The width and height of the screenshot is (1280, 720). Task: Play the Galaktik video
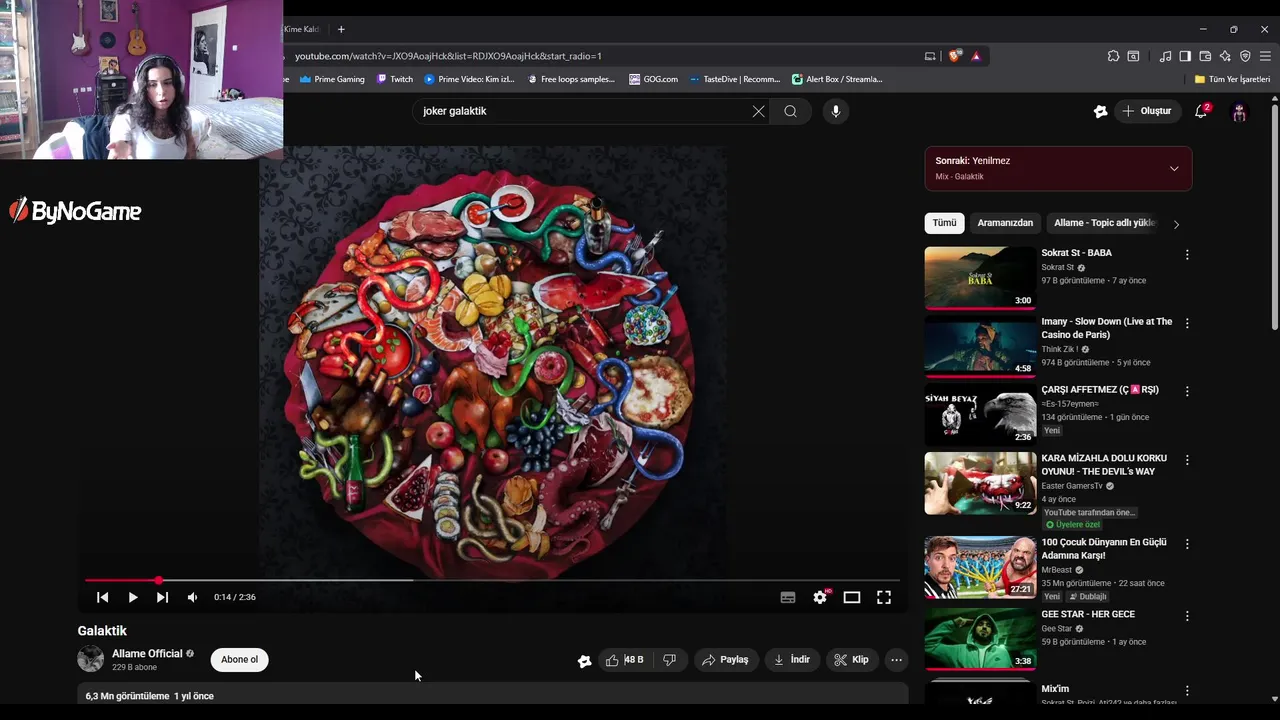point(132,597)
